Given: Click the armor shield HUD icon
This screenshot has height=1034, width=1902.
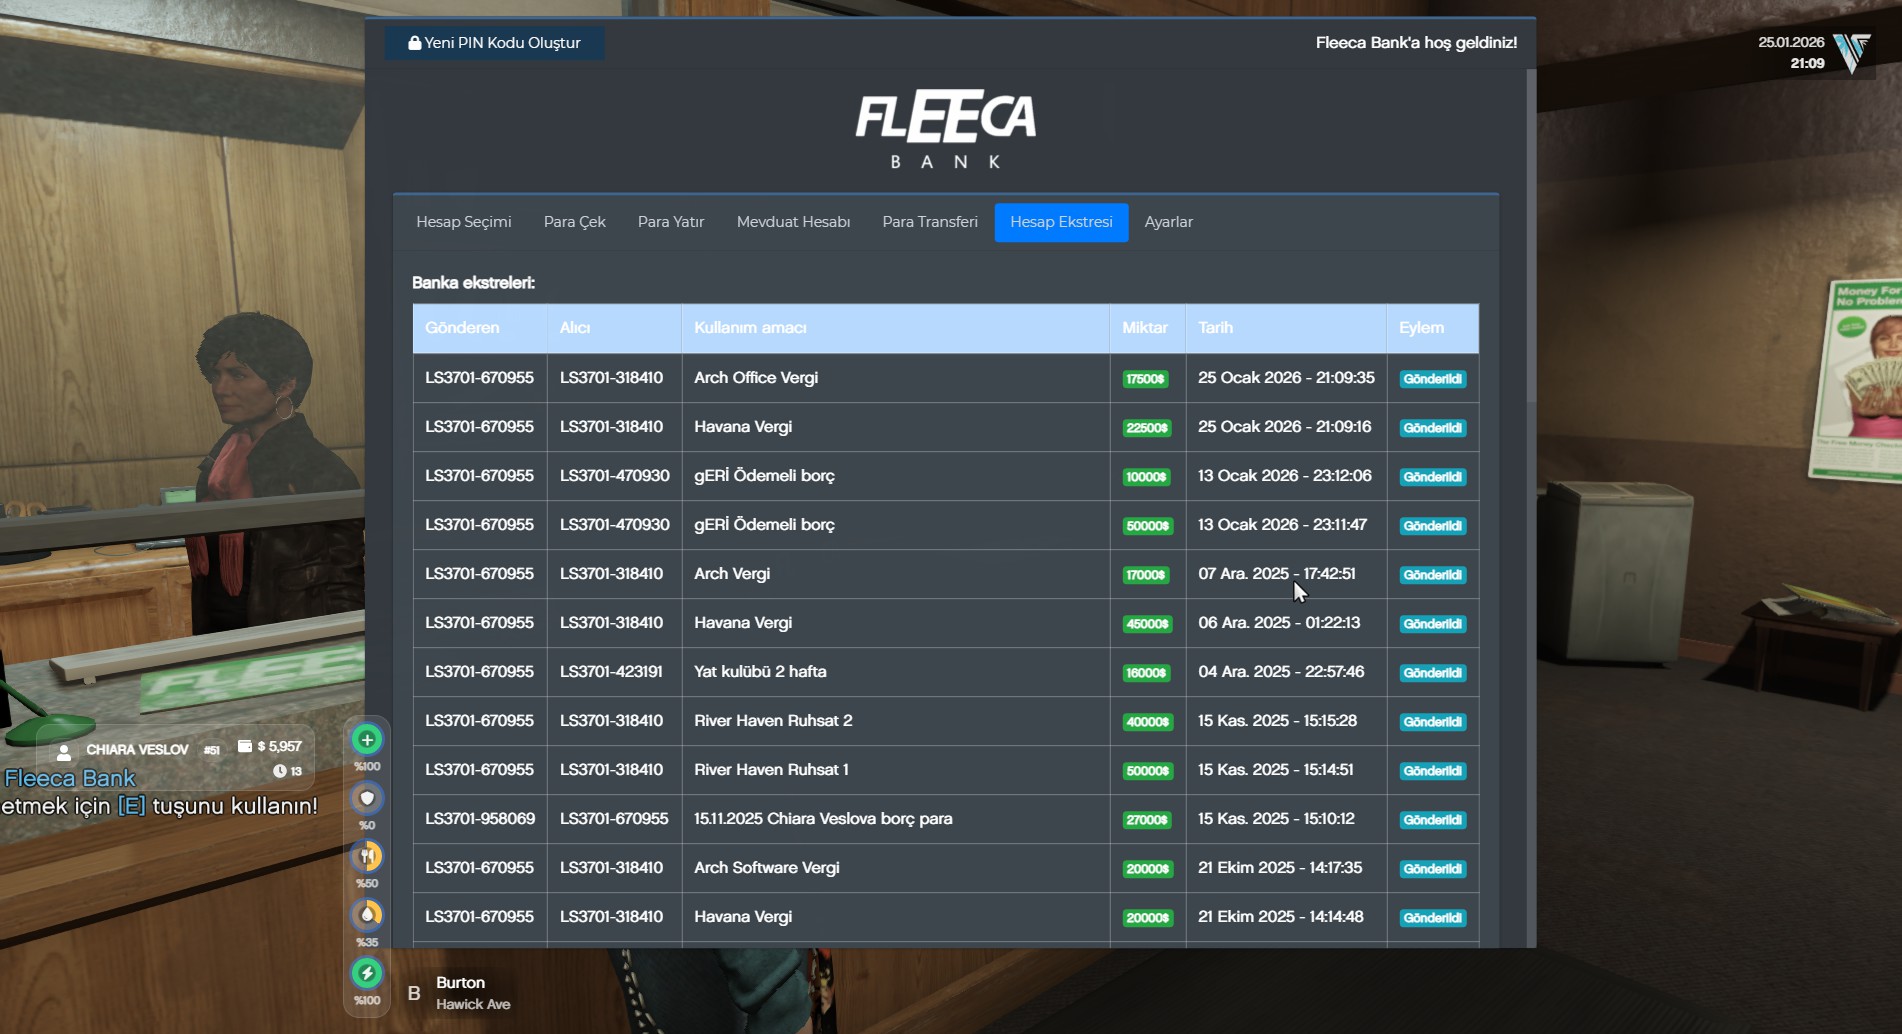Looking at the screenshot, I should (367, 798).
